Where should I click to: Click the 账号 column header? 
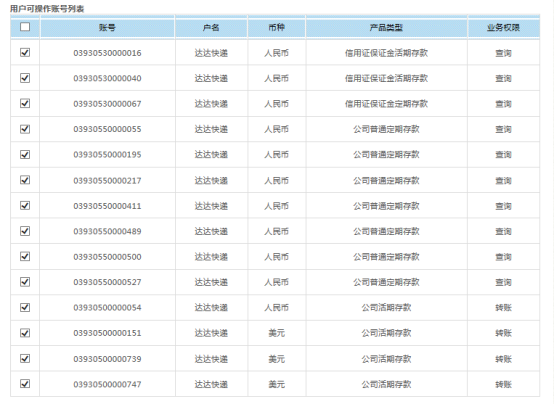pyautogui.click(x=107, y=28)
